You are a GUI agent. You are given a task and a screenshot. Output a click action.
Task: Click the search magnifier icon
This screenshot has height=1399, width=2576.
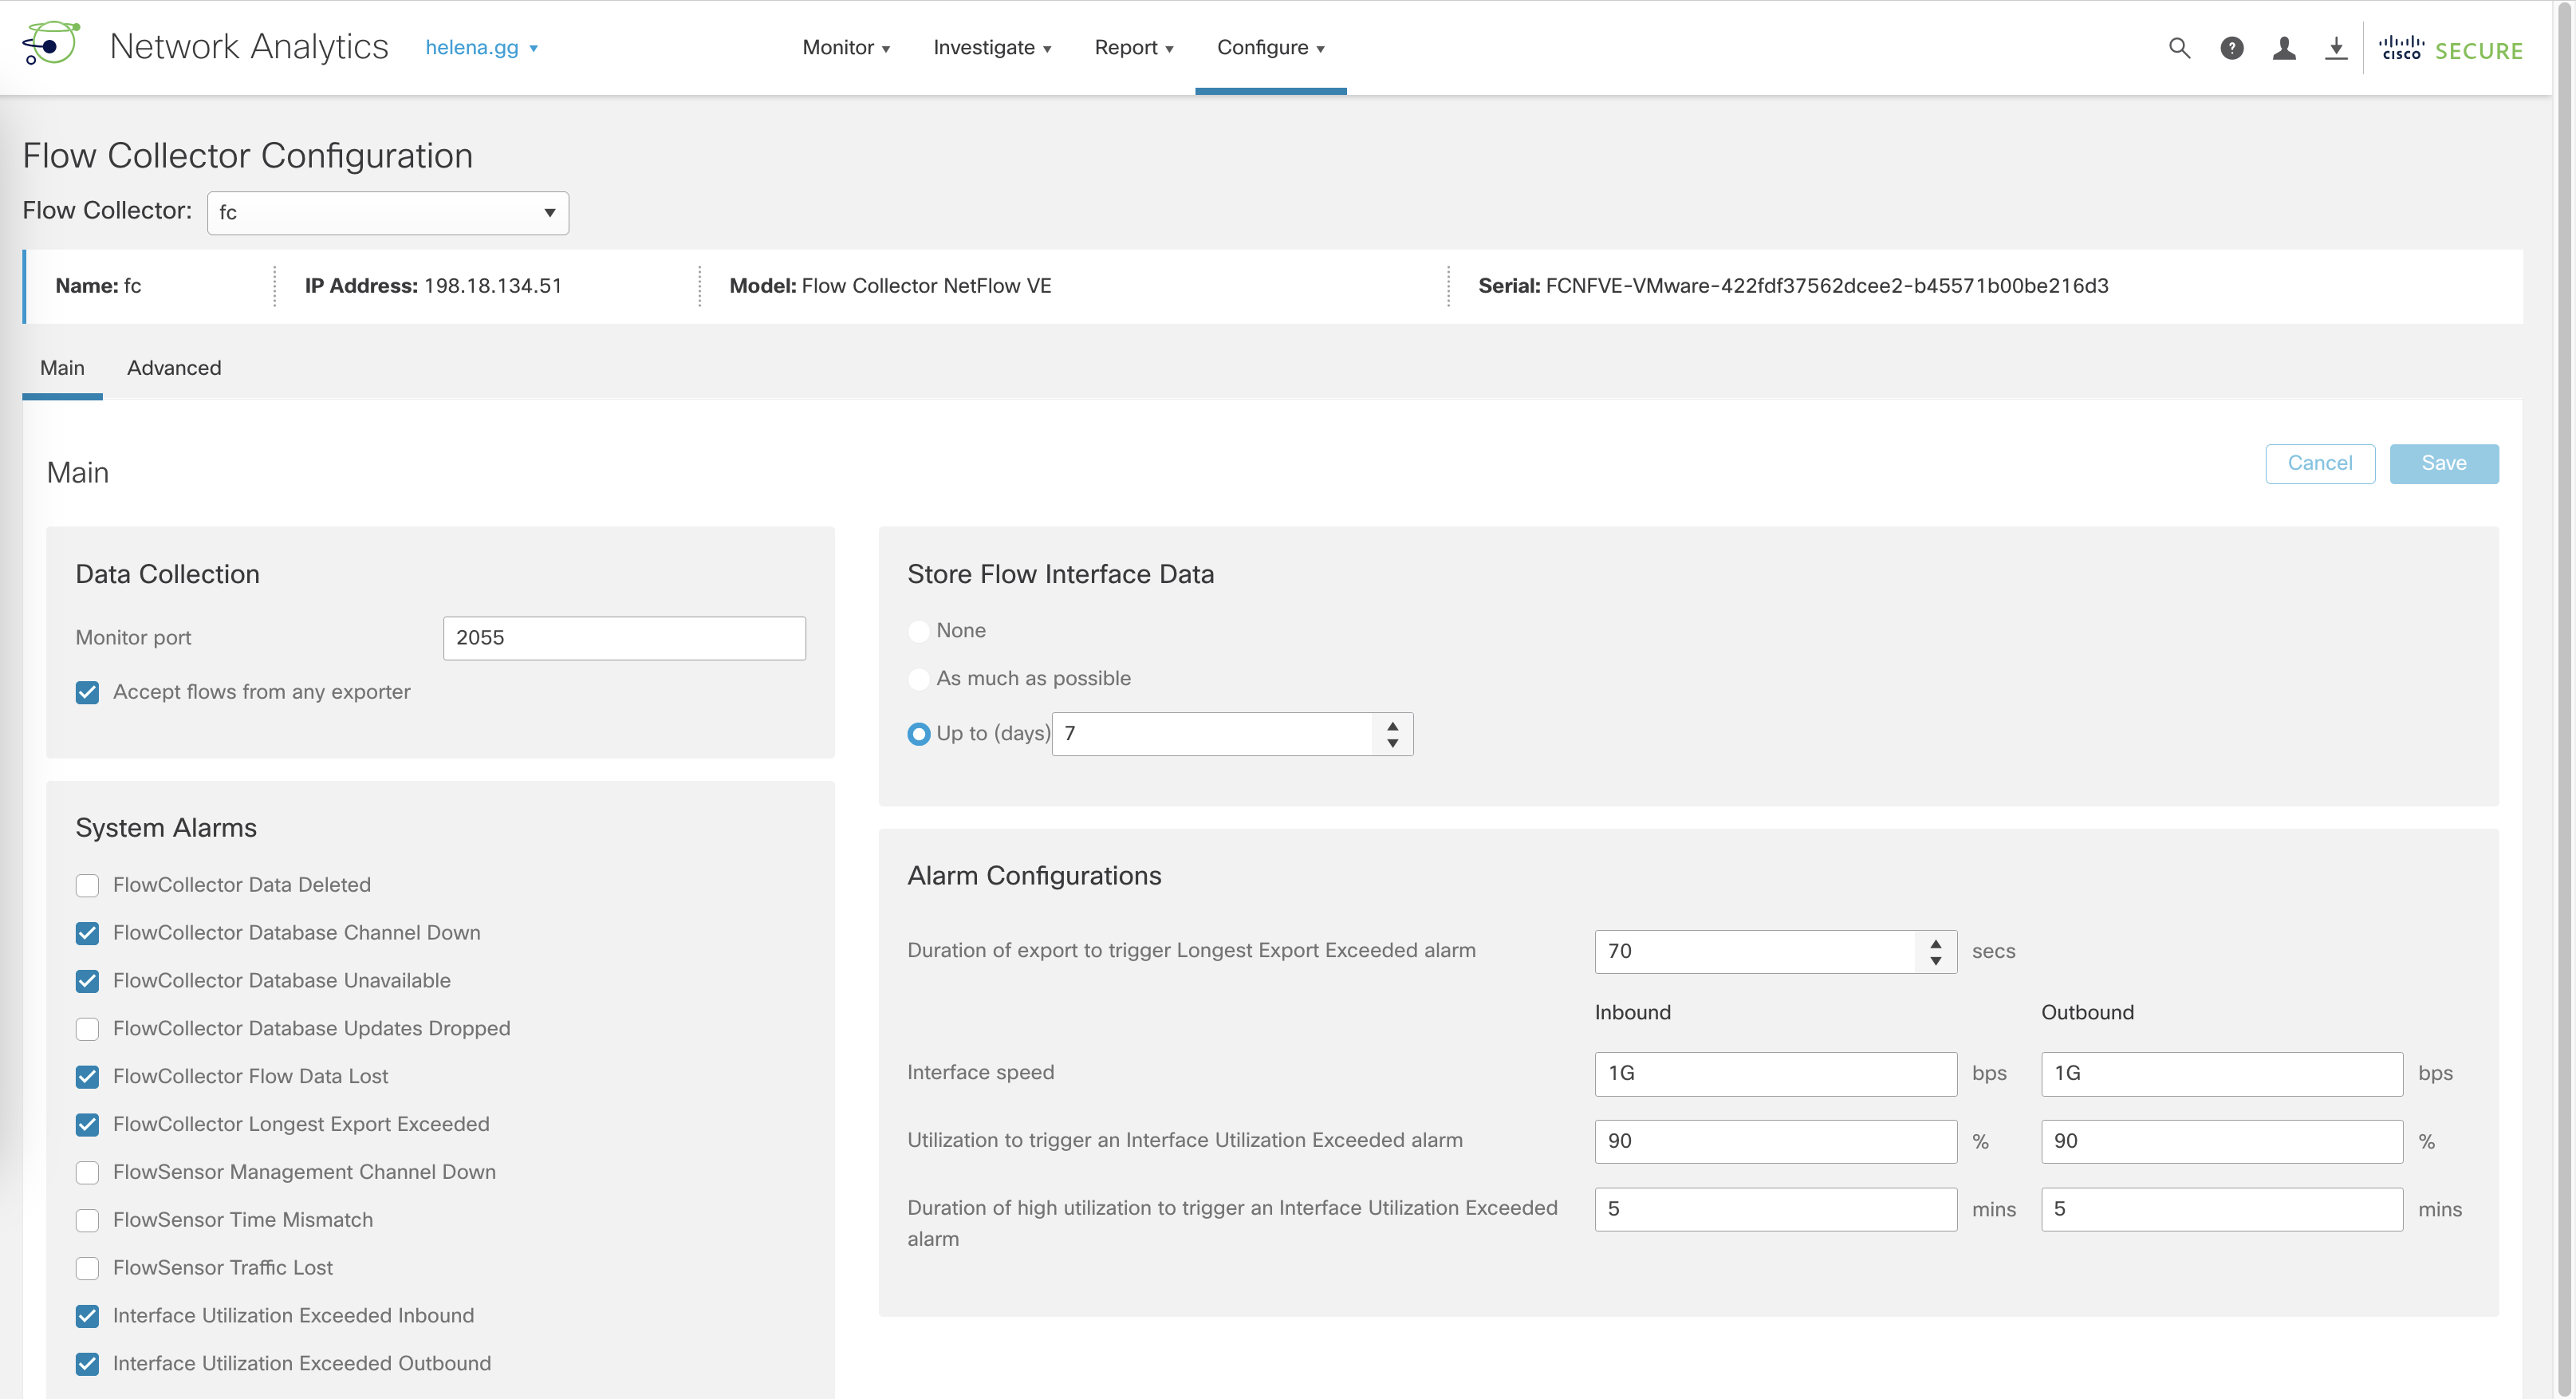coord(2179,48)
